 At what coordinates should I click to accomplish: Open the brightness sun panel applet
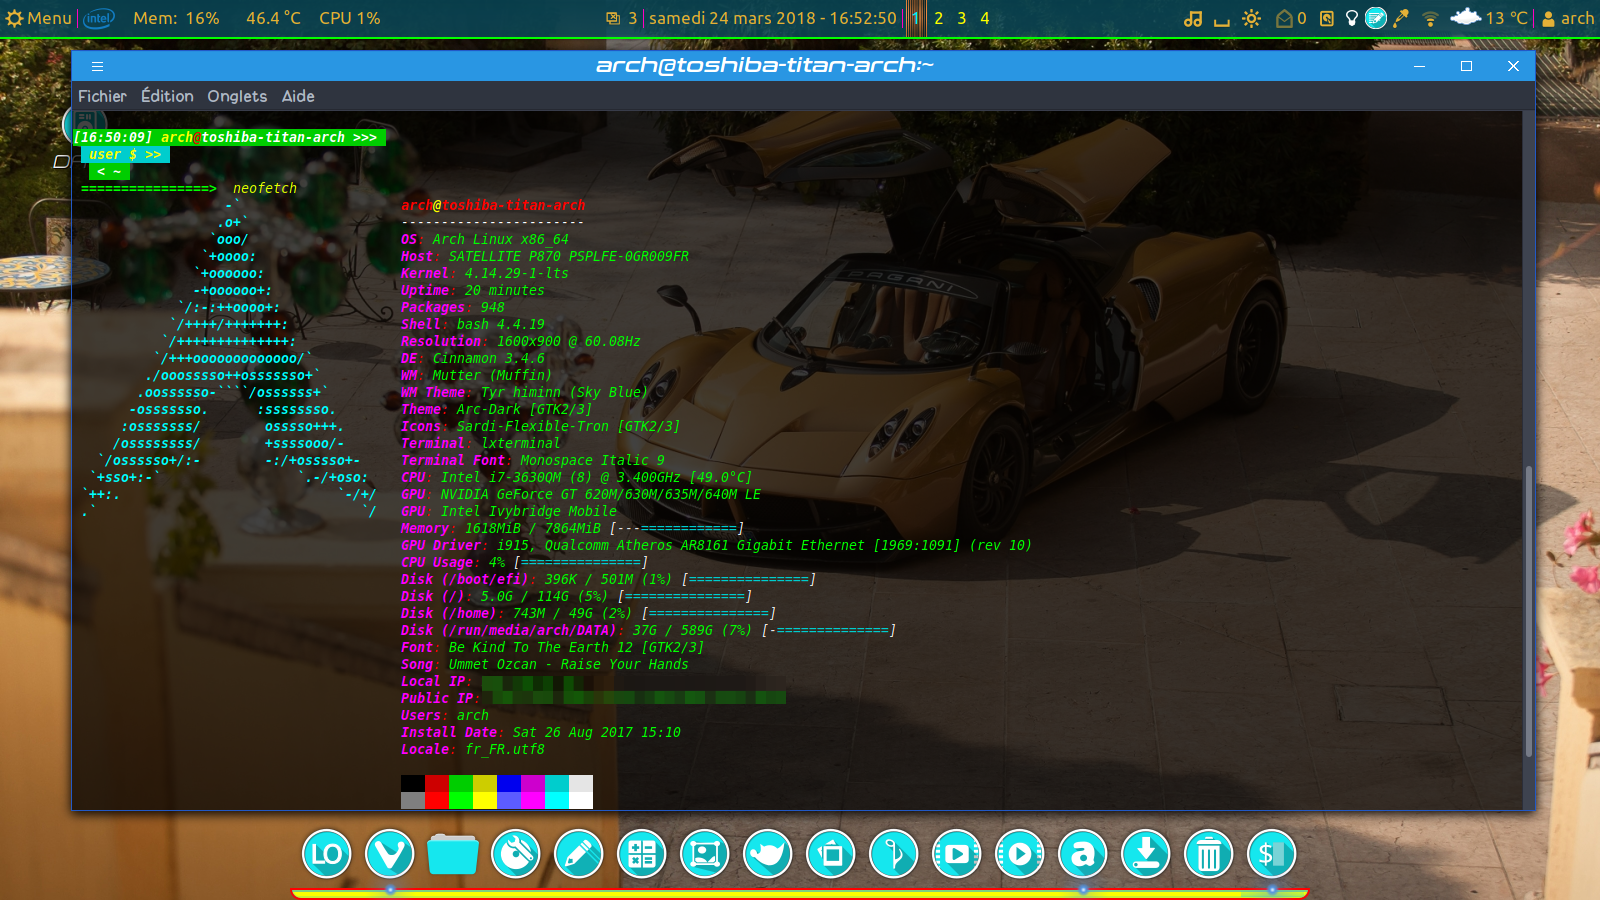tap(1251, 18)
